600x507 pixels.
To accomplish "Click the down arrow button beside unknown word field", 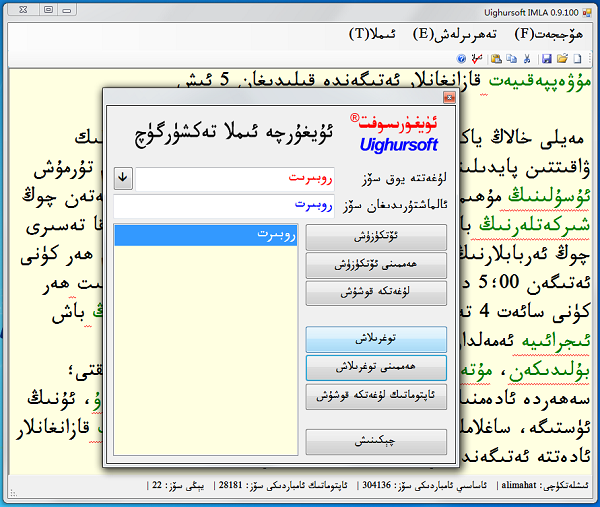I will (x=123, y=178).
